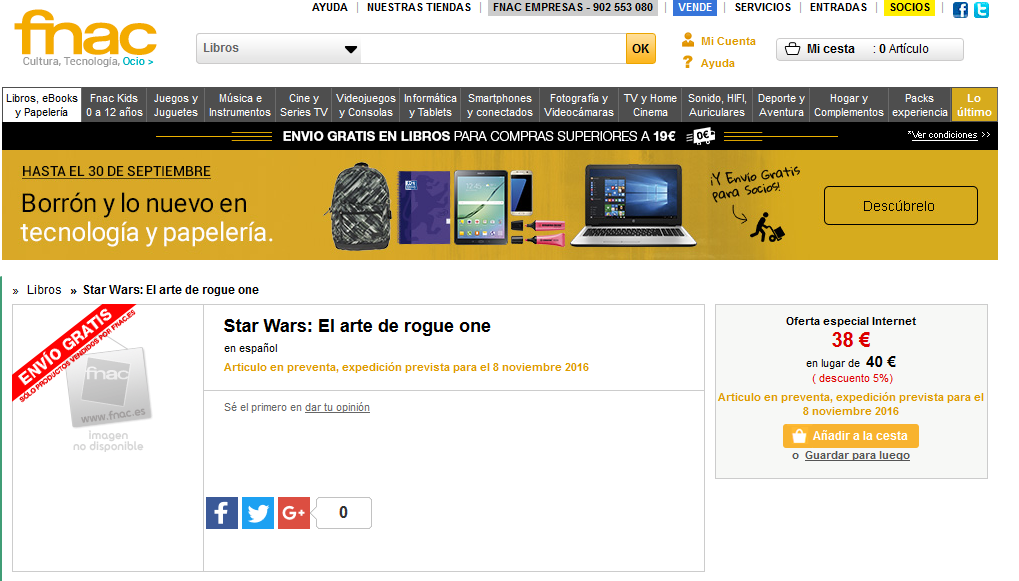This screenshot has height=581, width=1019.
Task: Select Packs experiencia tab
Action: click(x=920, y=105)
